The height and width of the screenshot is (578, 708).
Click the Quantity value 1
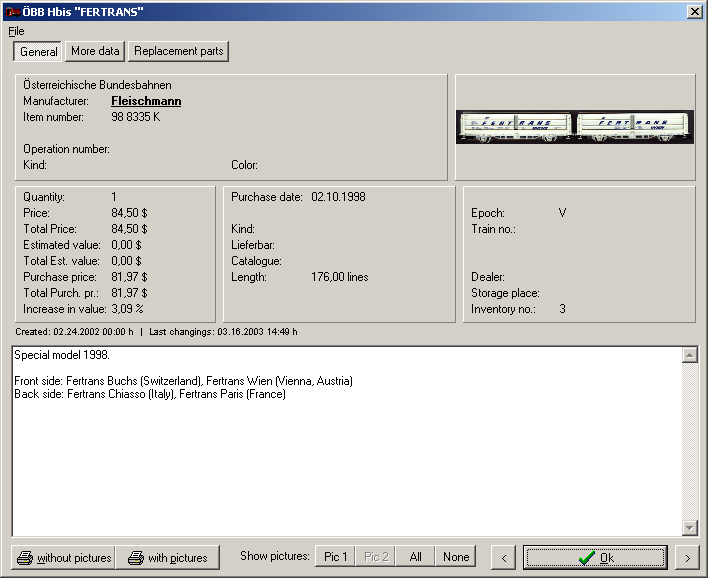pos(114,197)
